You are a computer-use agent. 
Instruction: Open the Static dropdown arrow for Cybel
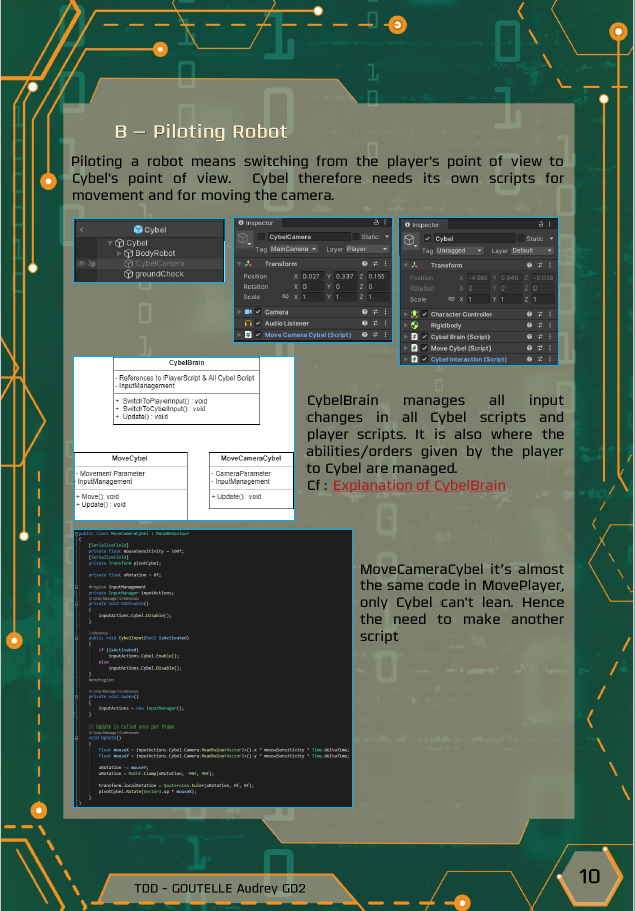551,238
